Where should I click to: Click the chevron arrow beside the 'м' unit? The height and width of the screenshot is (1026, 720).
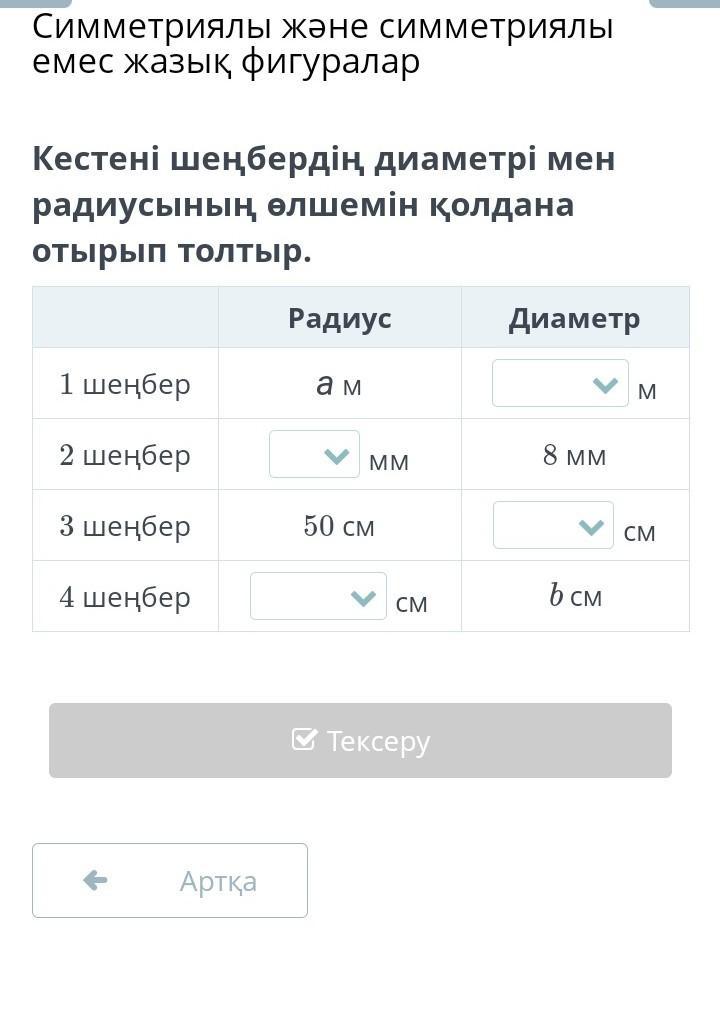coord(605,385)
